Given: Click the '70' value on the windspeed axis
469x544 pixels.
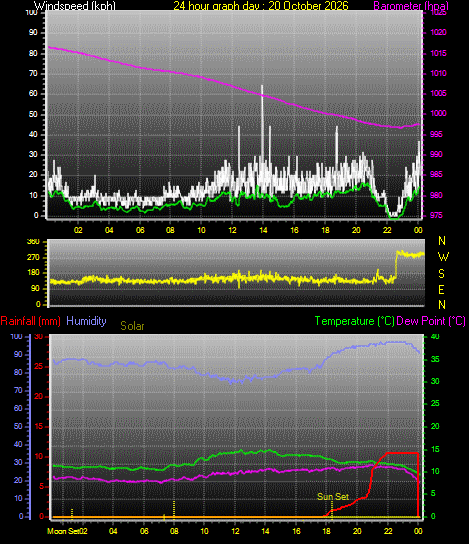Looking at the screenshot, I should (x=33, y=74).
